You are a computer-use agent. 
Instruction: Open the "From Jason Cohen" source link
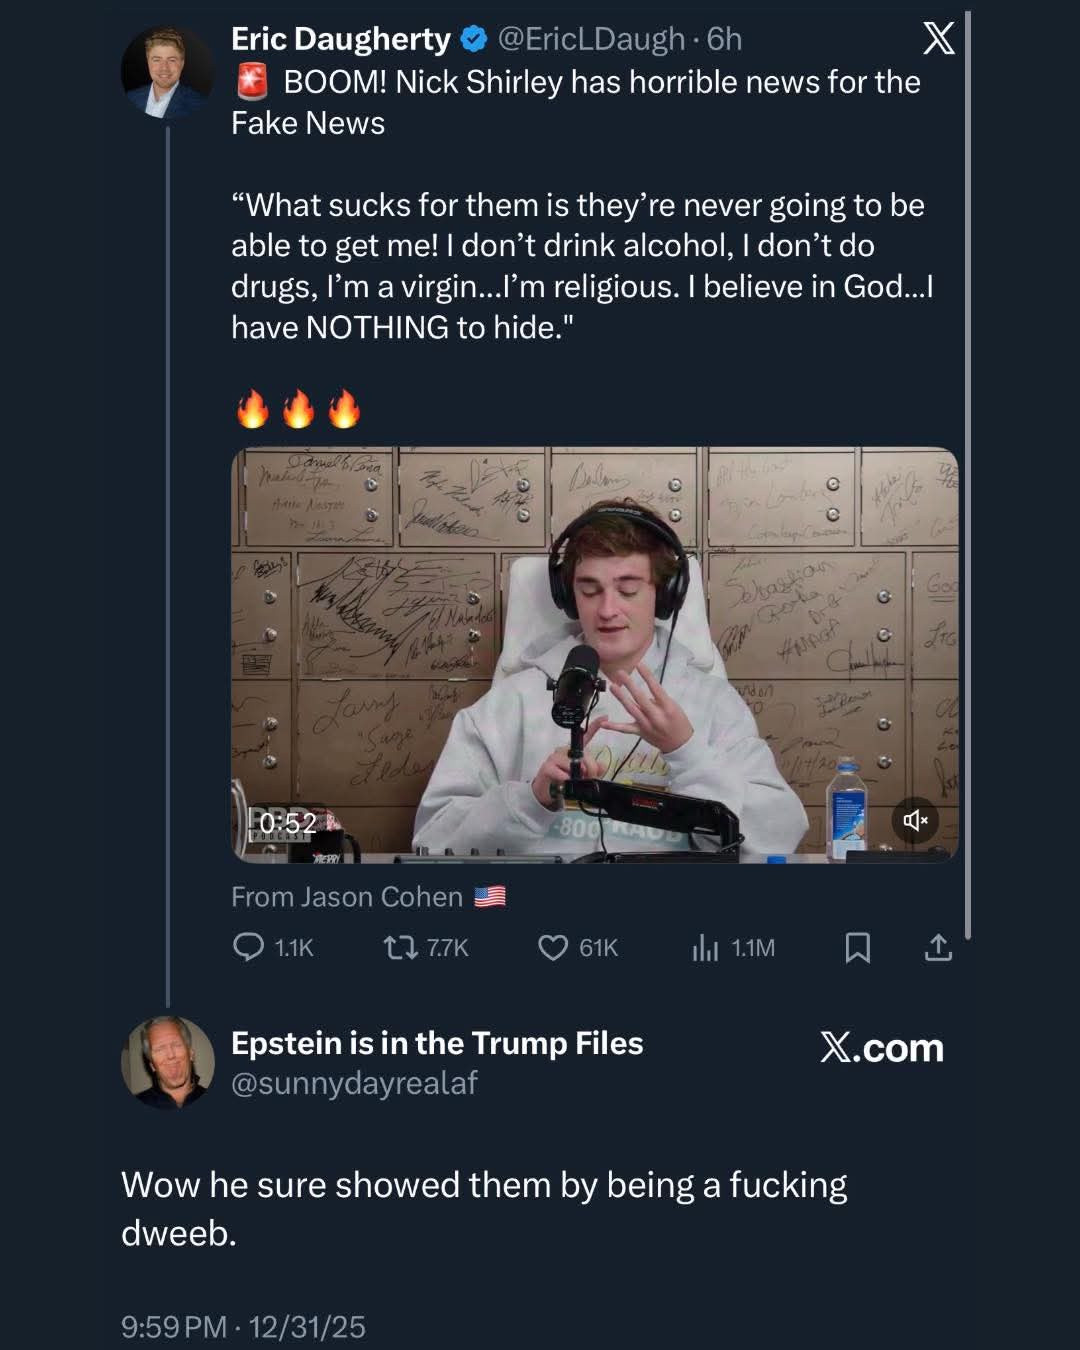(347, 897)
